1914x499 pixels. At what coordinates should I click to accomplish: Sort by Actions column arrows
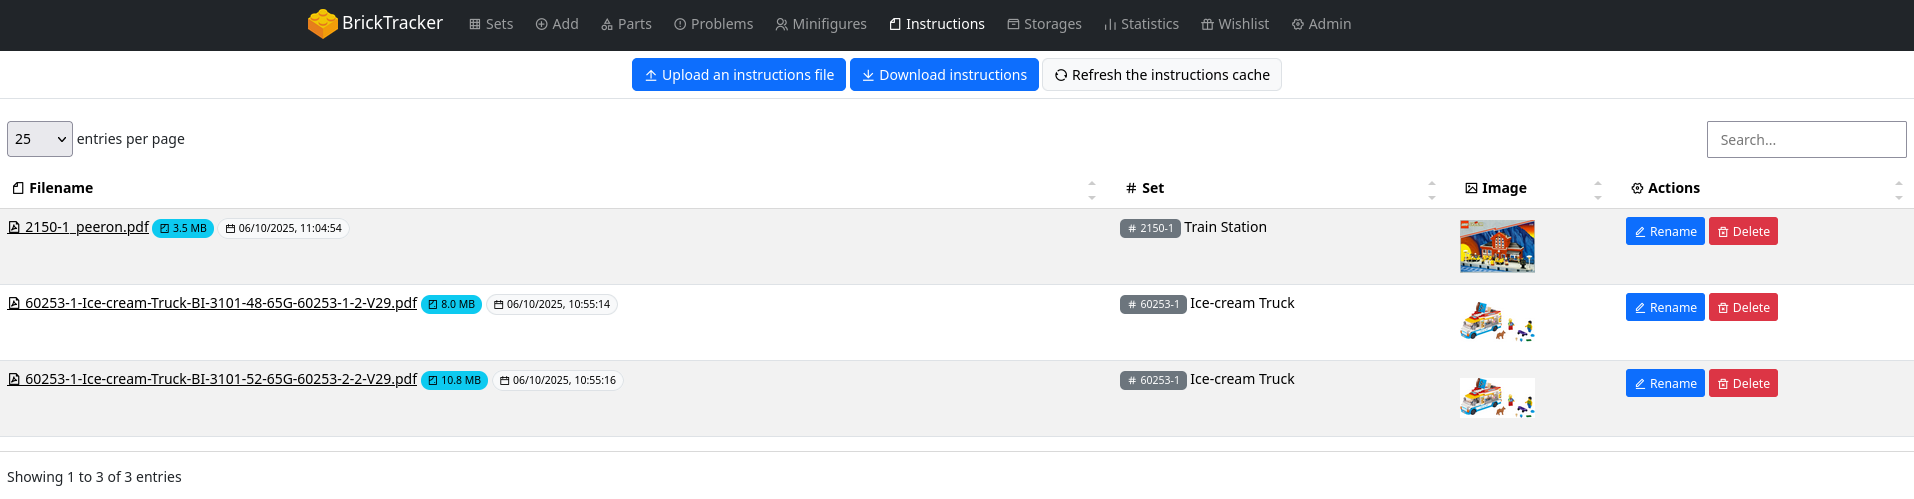[1899, 189]
